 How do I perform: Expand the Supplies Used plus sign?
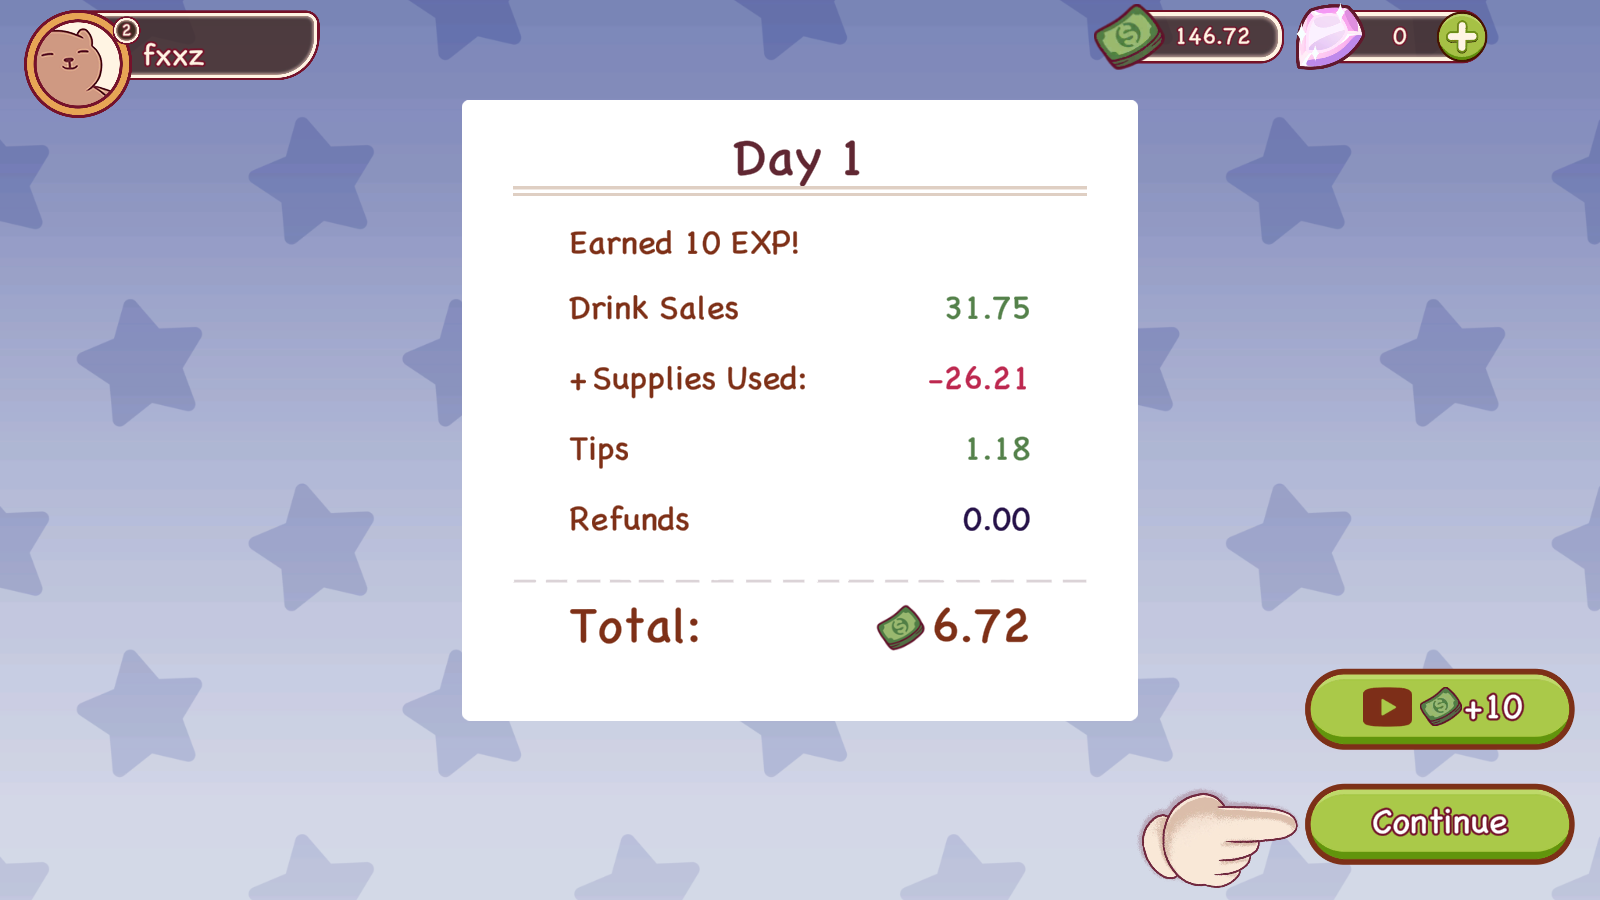click(x=578, y=381)
